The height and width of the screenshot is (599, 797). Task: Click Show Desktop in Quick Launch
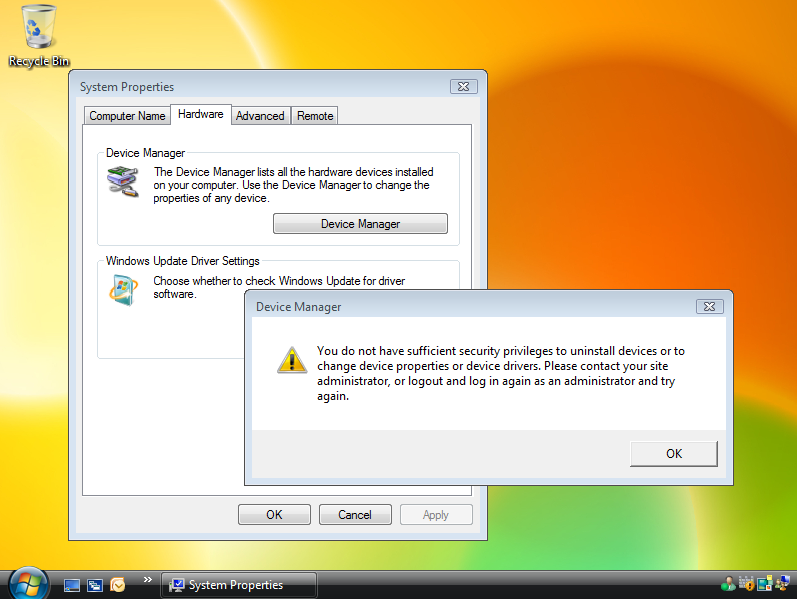[72, 585]
